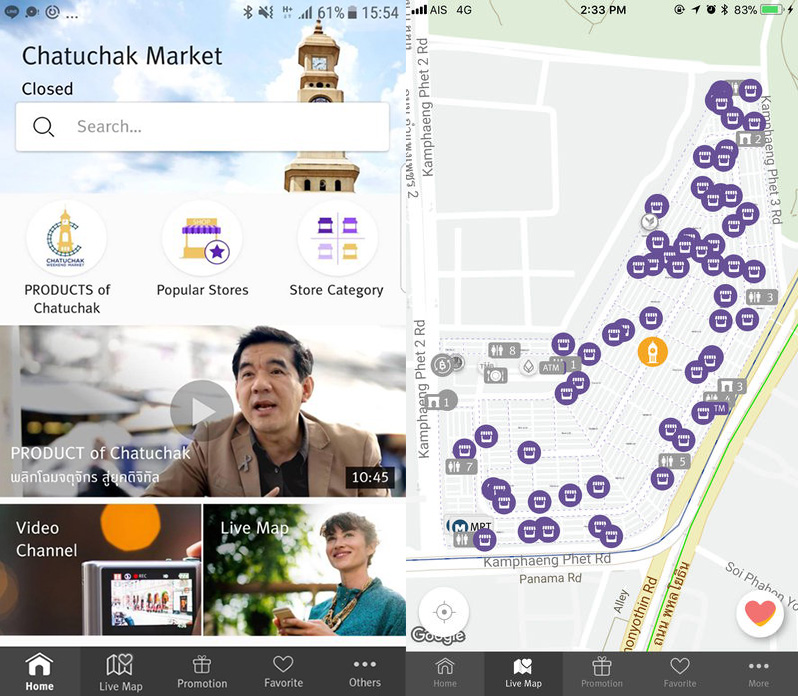Open PRODUCTS of Chatuchak icon
Screen dimensions: 798x696
67,239
